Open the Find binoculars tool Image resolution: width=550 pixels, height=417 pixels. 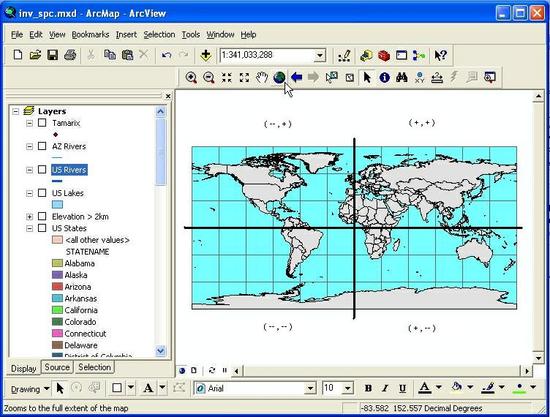coord(402,77)
